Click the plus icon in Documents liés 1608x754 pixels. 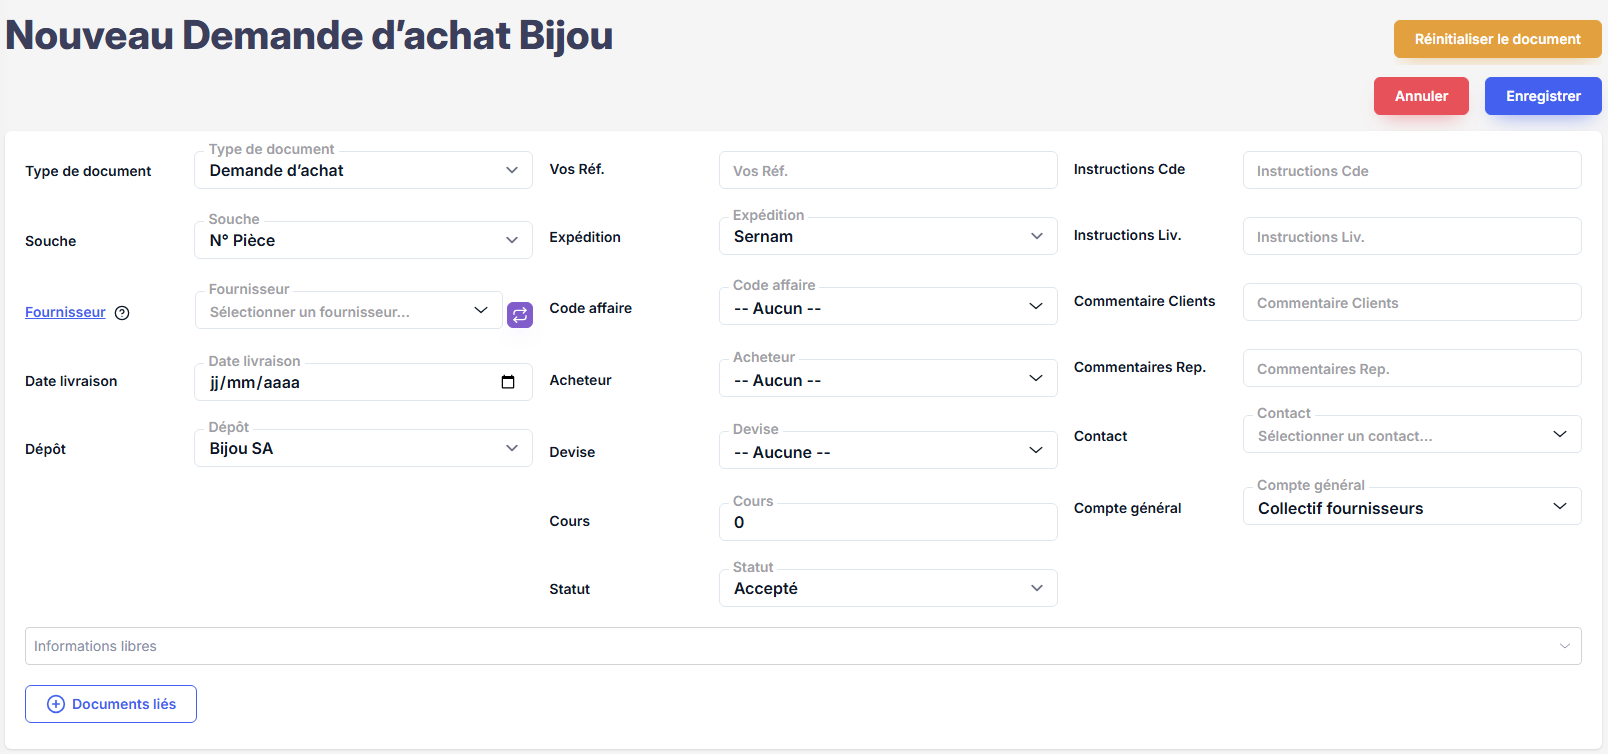56,704
